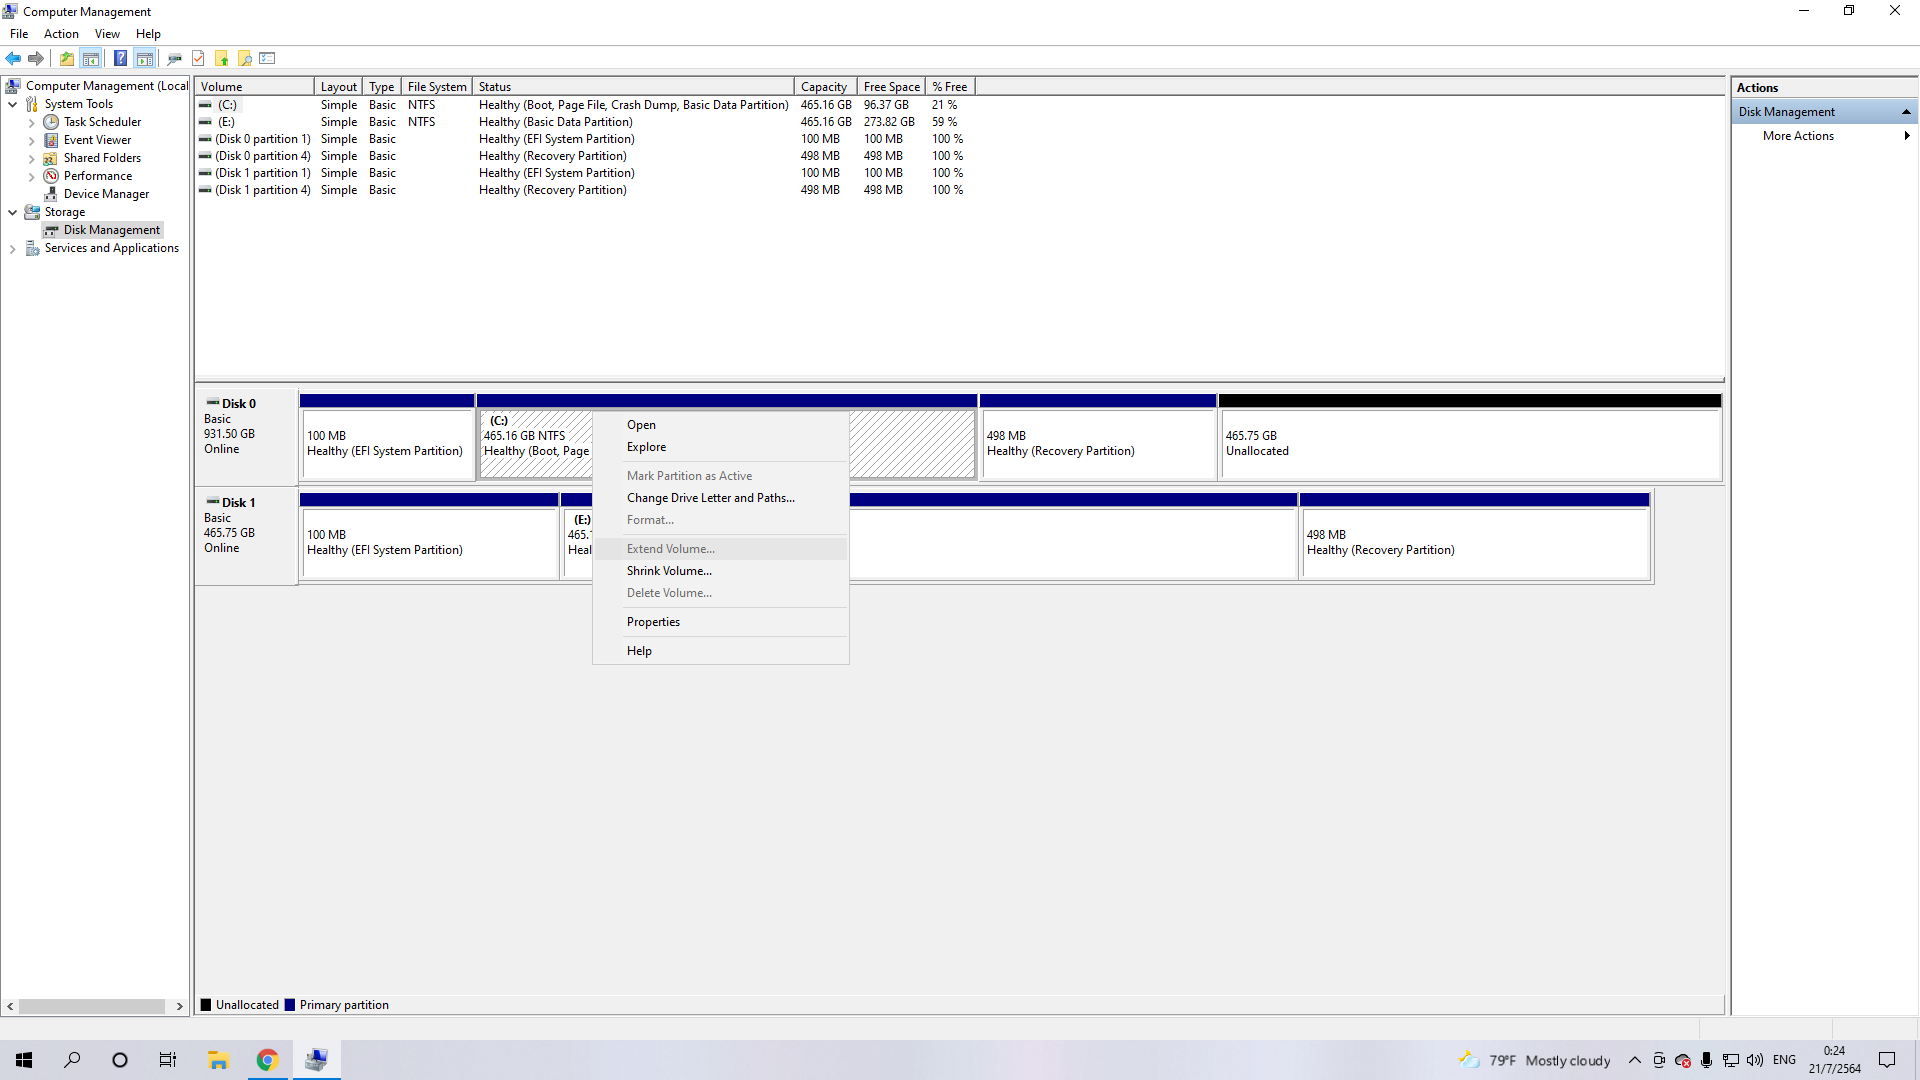
Task: Expand the Task Scheduler node
Action: click(31, 123)
